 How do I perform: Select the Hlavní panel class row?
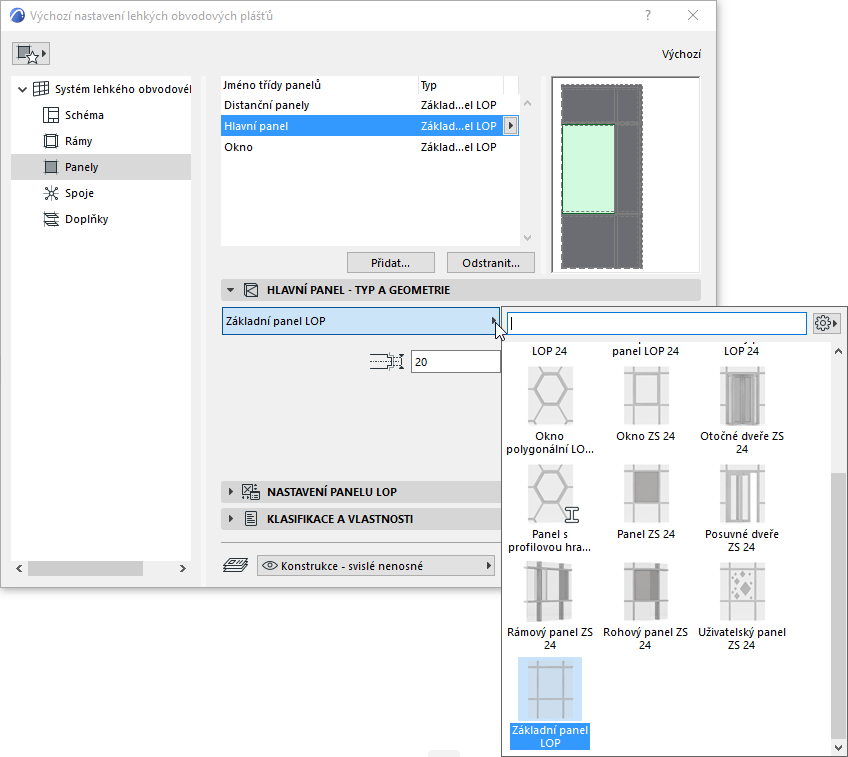coord(370,126)
